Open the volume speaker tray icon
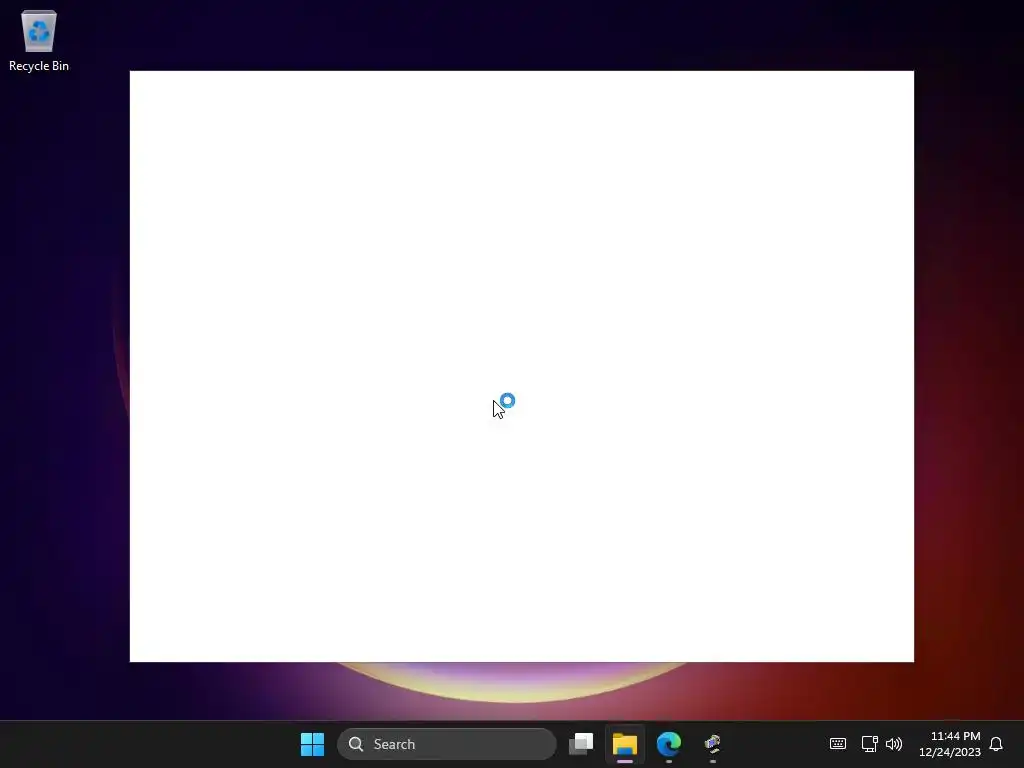 click(894, 744)
